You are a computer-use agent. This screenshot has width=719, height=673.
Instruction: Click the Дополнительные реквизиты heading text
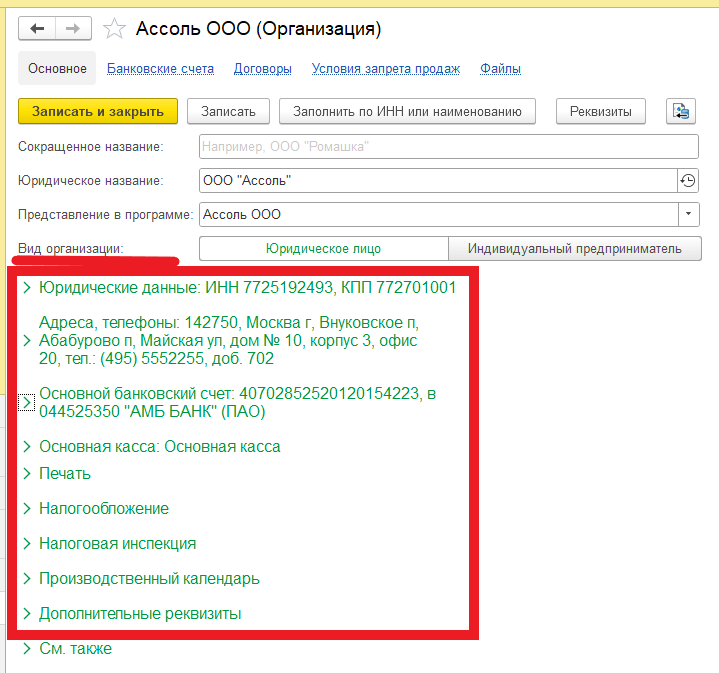pyautogui.click(x=140, y=613)
